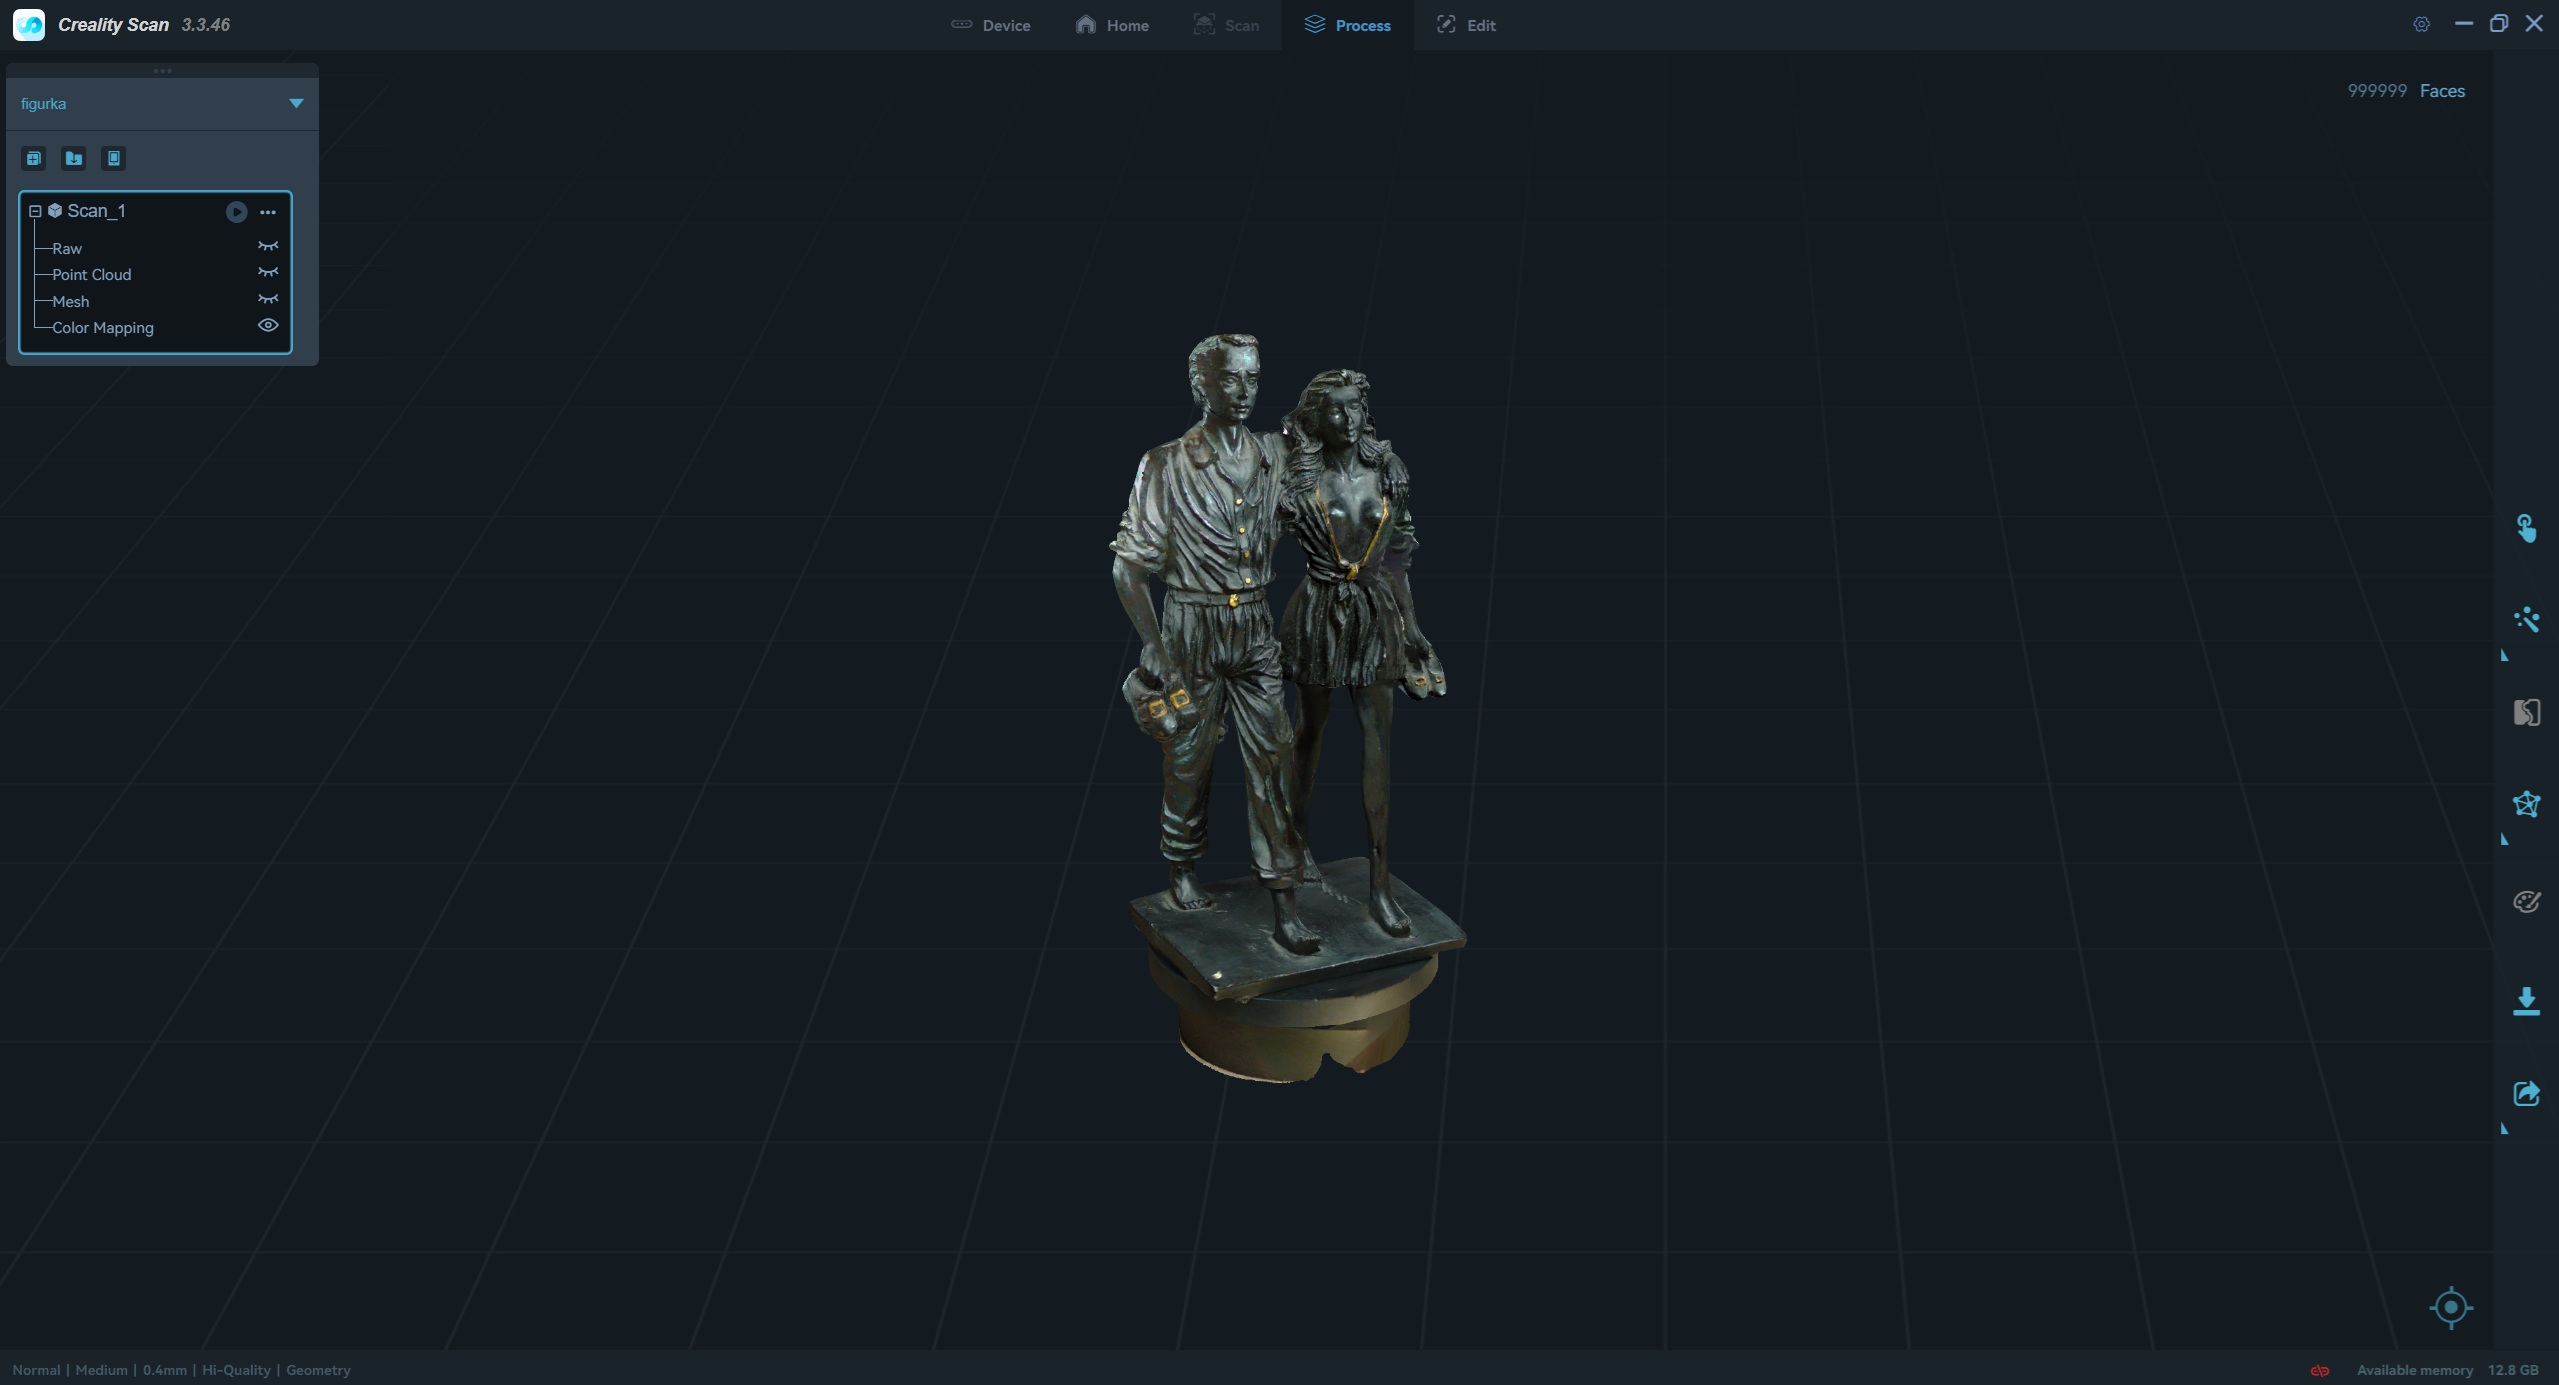The width and height of the screenshot is (2559, 1385).
Task: Show the Raw data layer
Action: click(x=268, y=246)
